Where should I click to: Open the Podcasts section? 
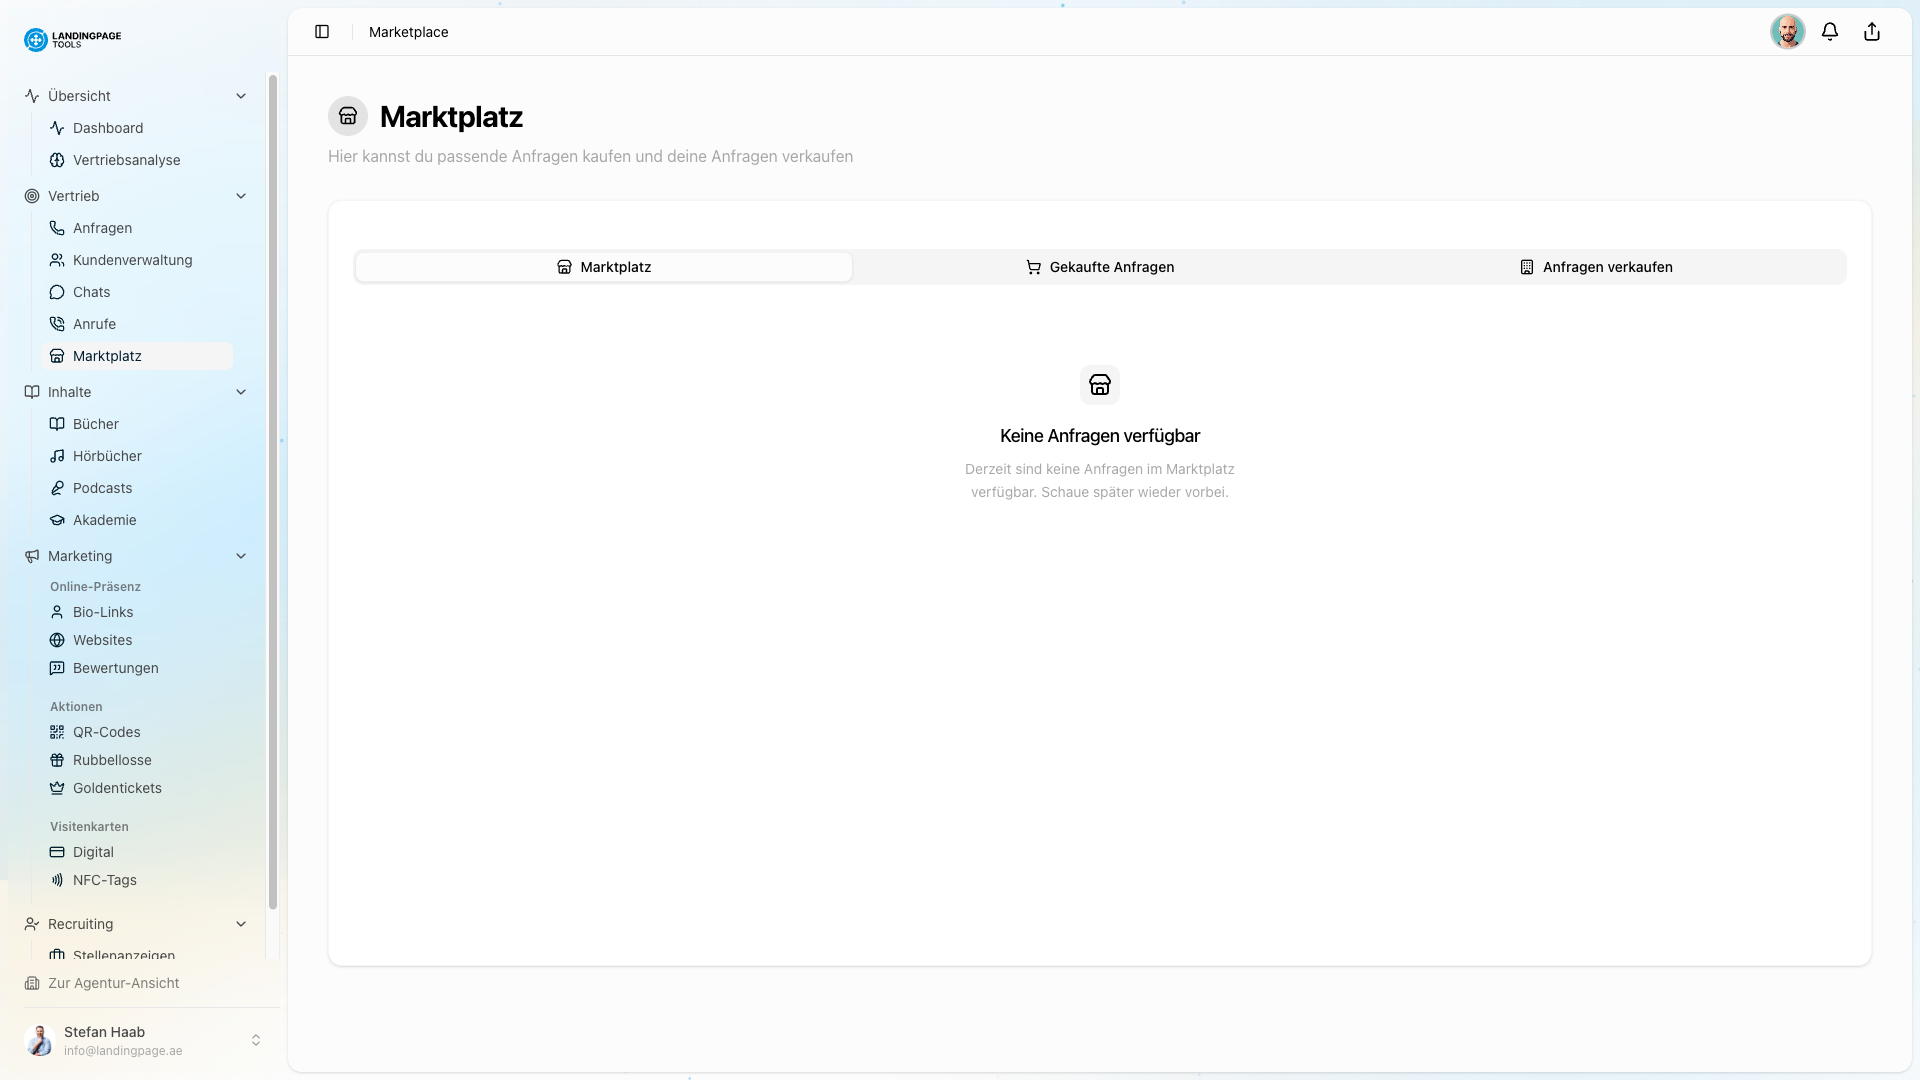pyautogui.click(x=102, y=487)
